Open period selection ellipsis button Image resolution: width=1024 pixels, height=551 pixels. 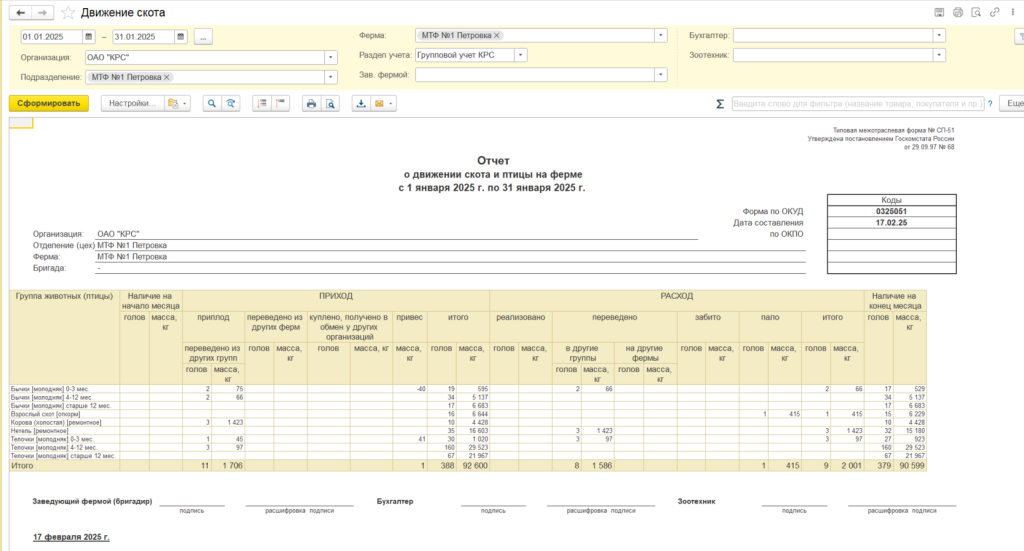point(203,37)
